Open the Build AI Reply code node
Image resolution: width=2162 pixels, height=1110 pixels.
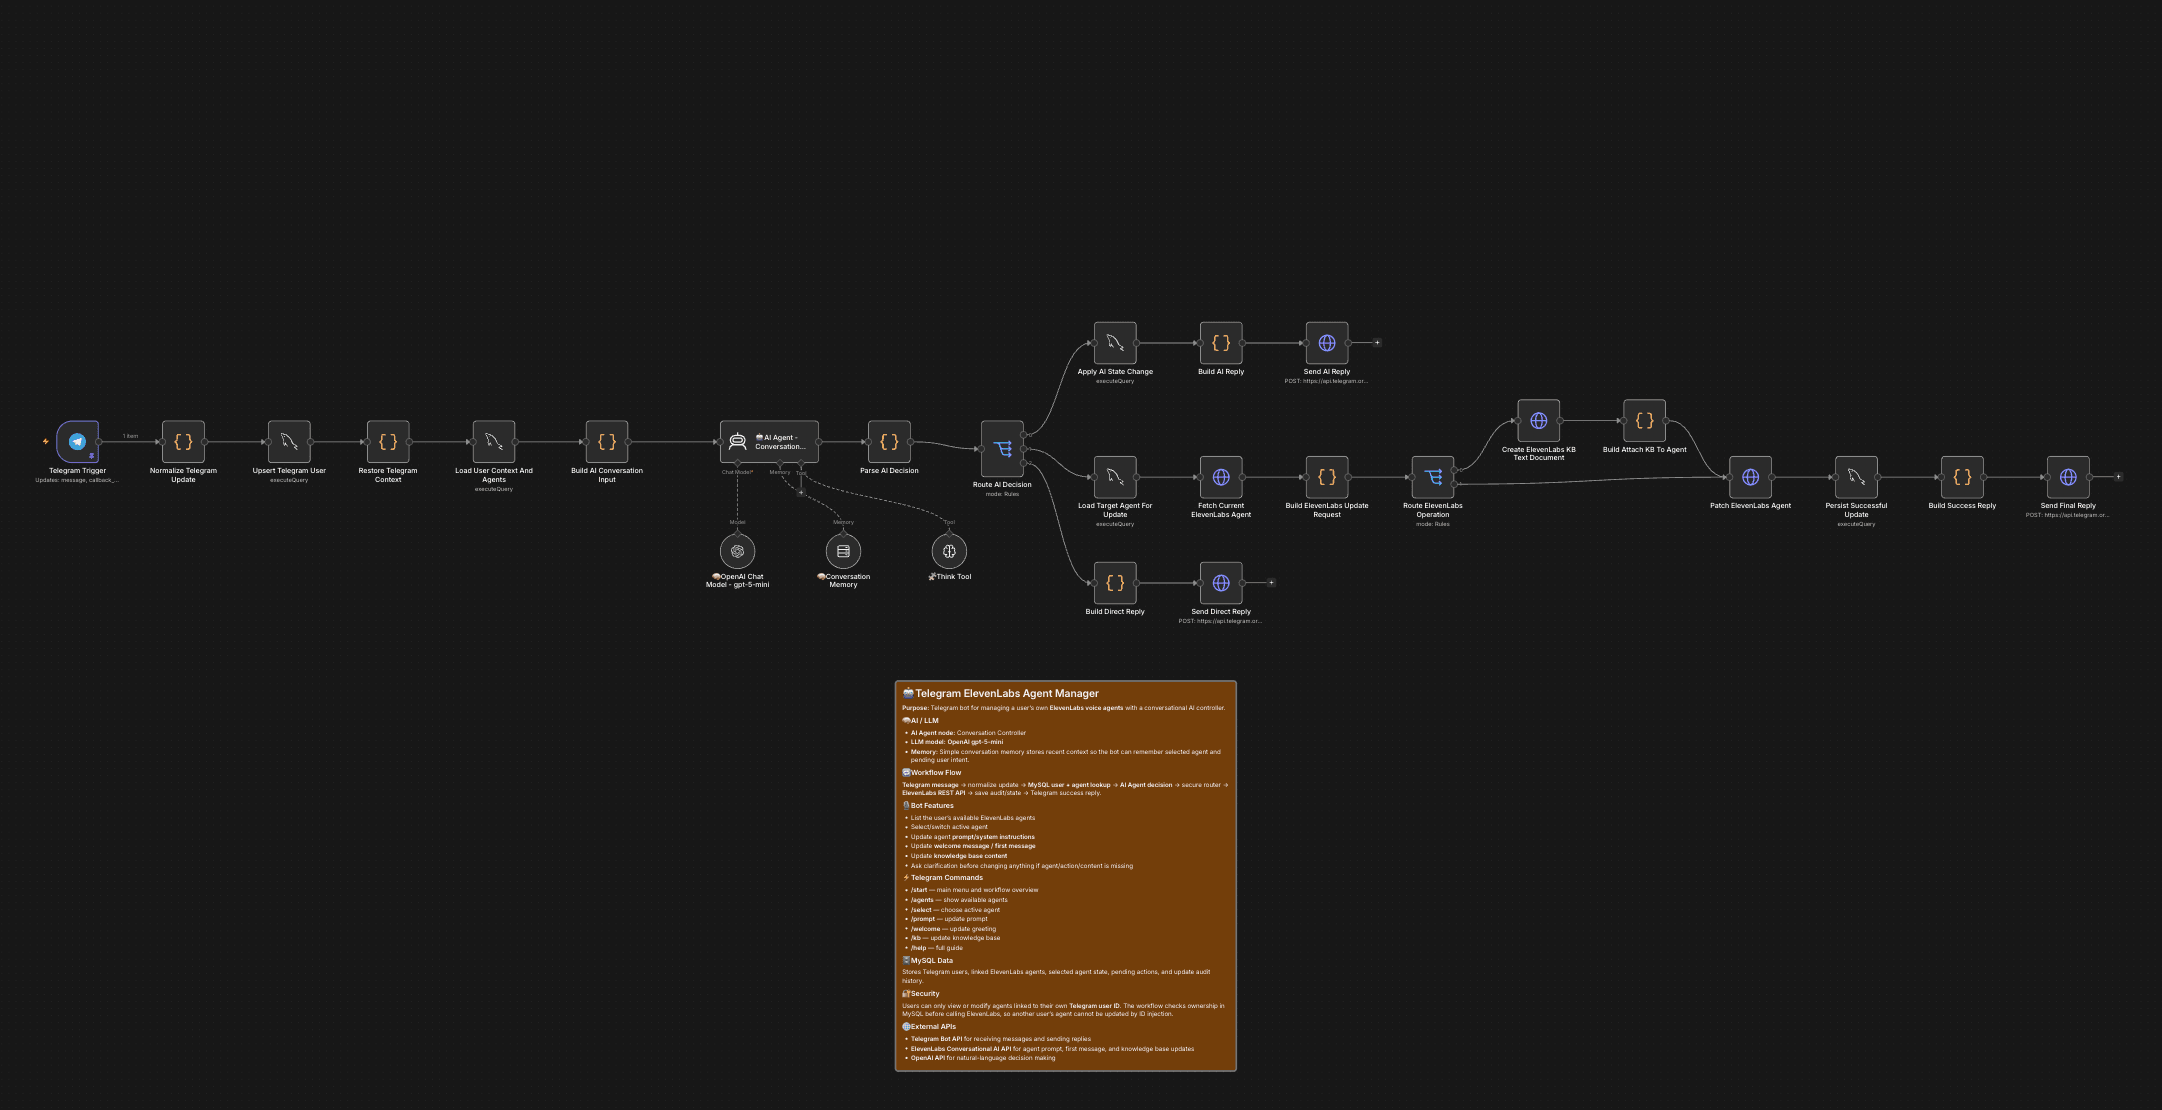[x=1221, y=343]
